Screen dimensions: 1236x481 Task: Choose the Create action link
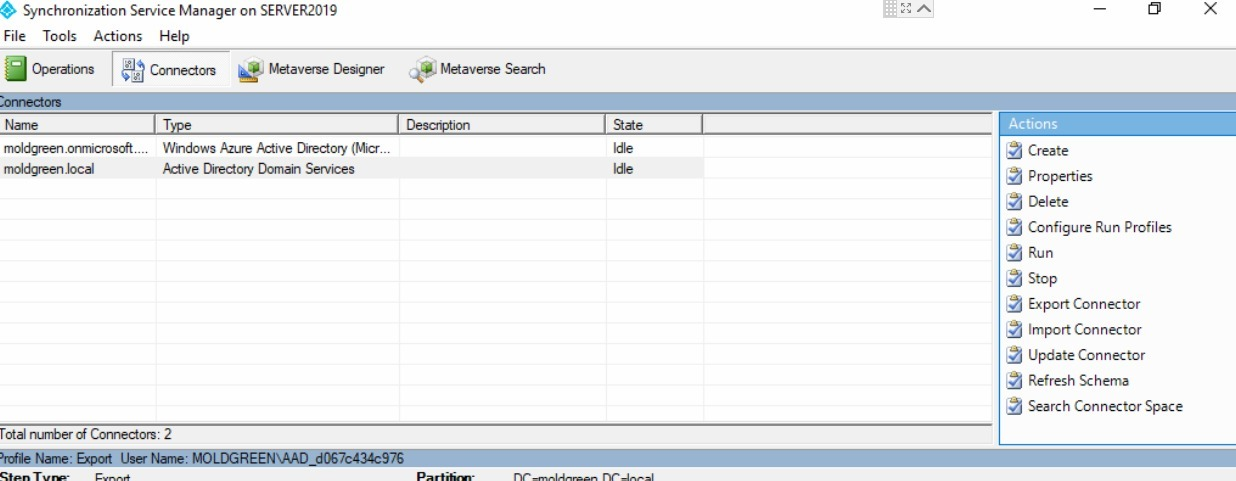click(1048, 150)
